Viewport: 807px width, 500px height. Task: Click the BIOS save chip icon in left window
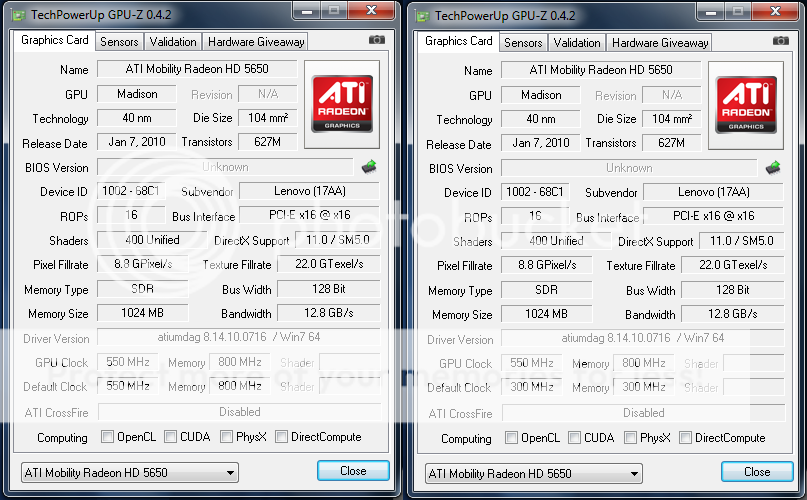pyautogui.click(x=369, y=167)
